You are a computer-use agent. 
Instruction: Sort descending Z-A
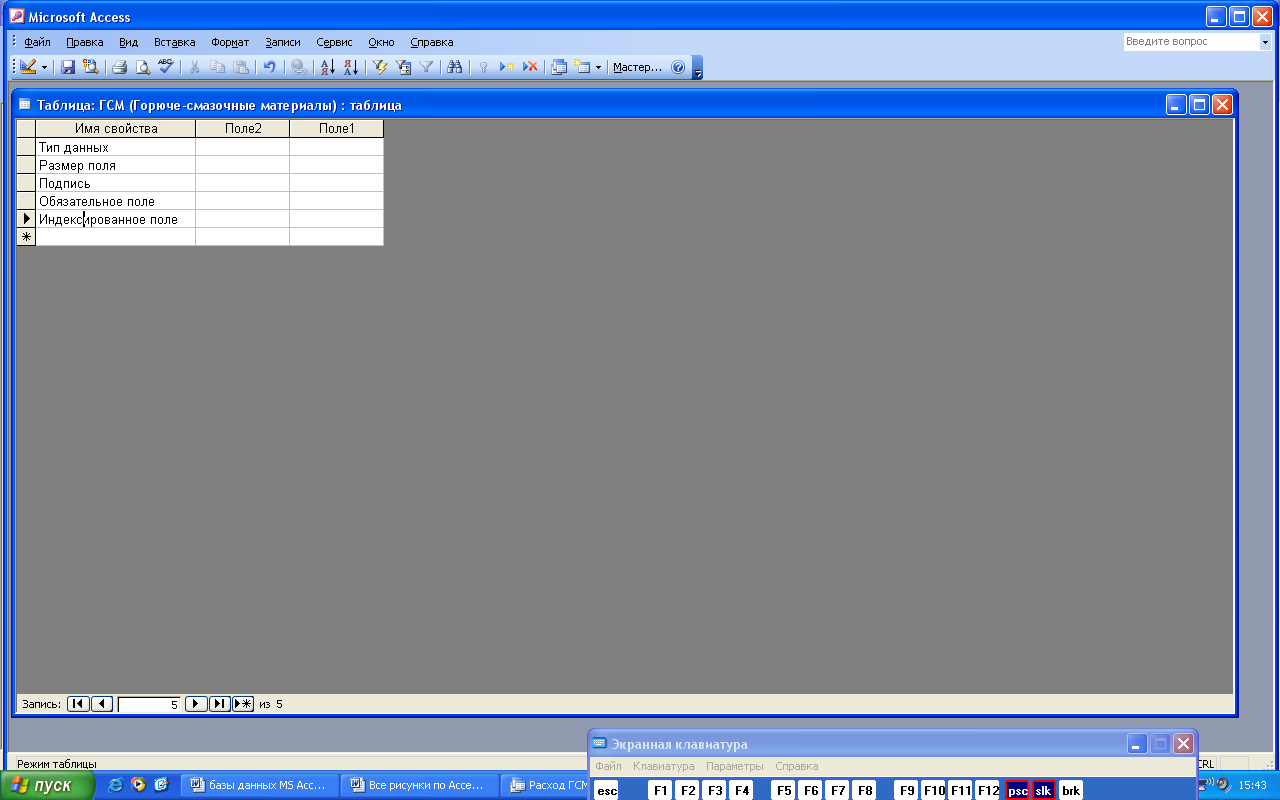350,67
